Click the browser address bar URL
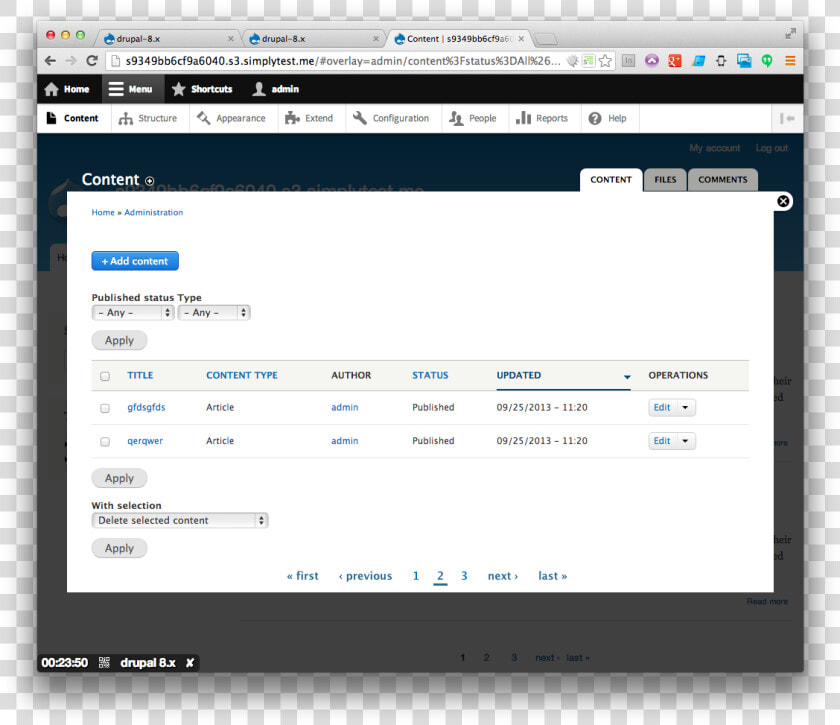This screenshot has width=840, height=725. 343,61
